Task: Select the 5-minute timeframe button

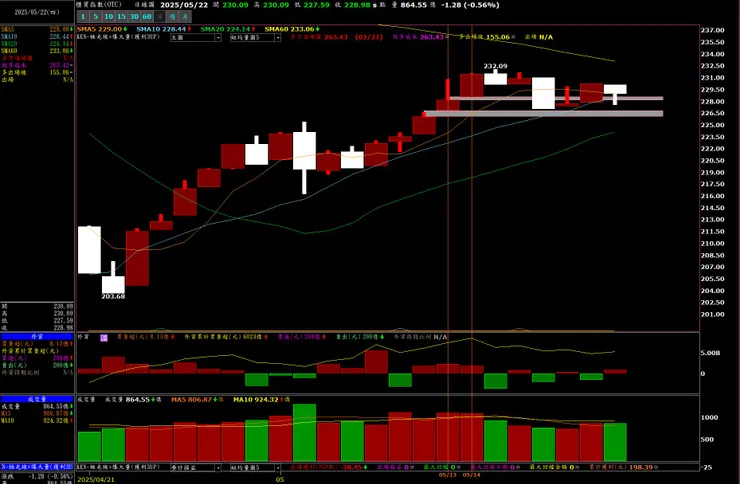Action: tap(96, 17)
